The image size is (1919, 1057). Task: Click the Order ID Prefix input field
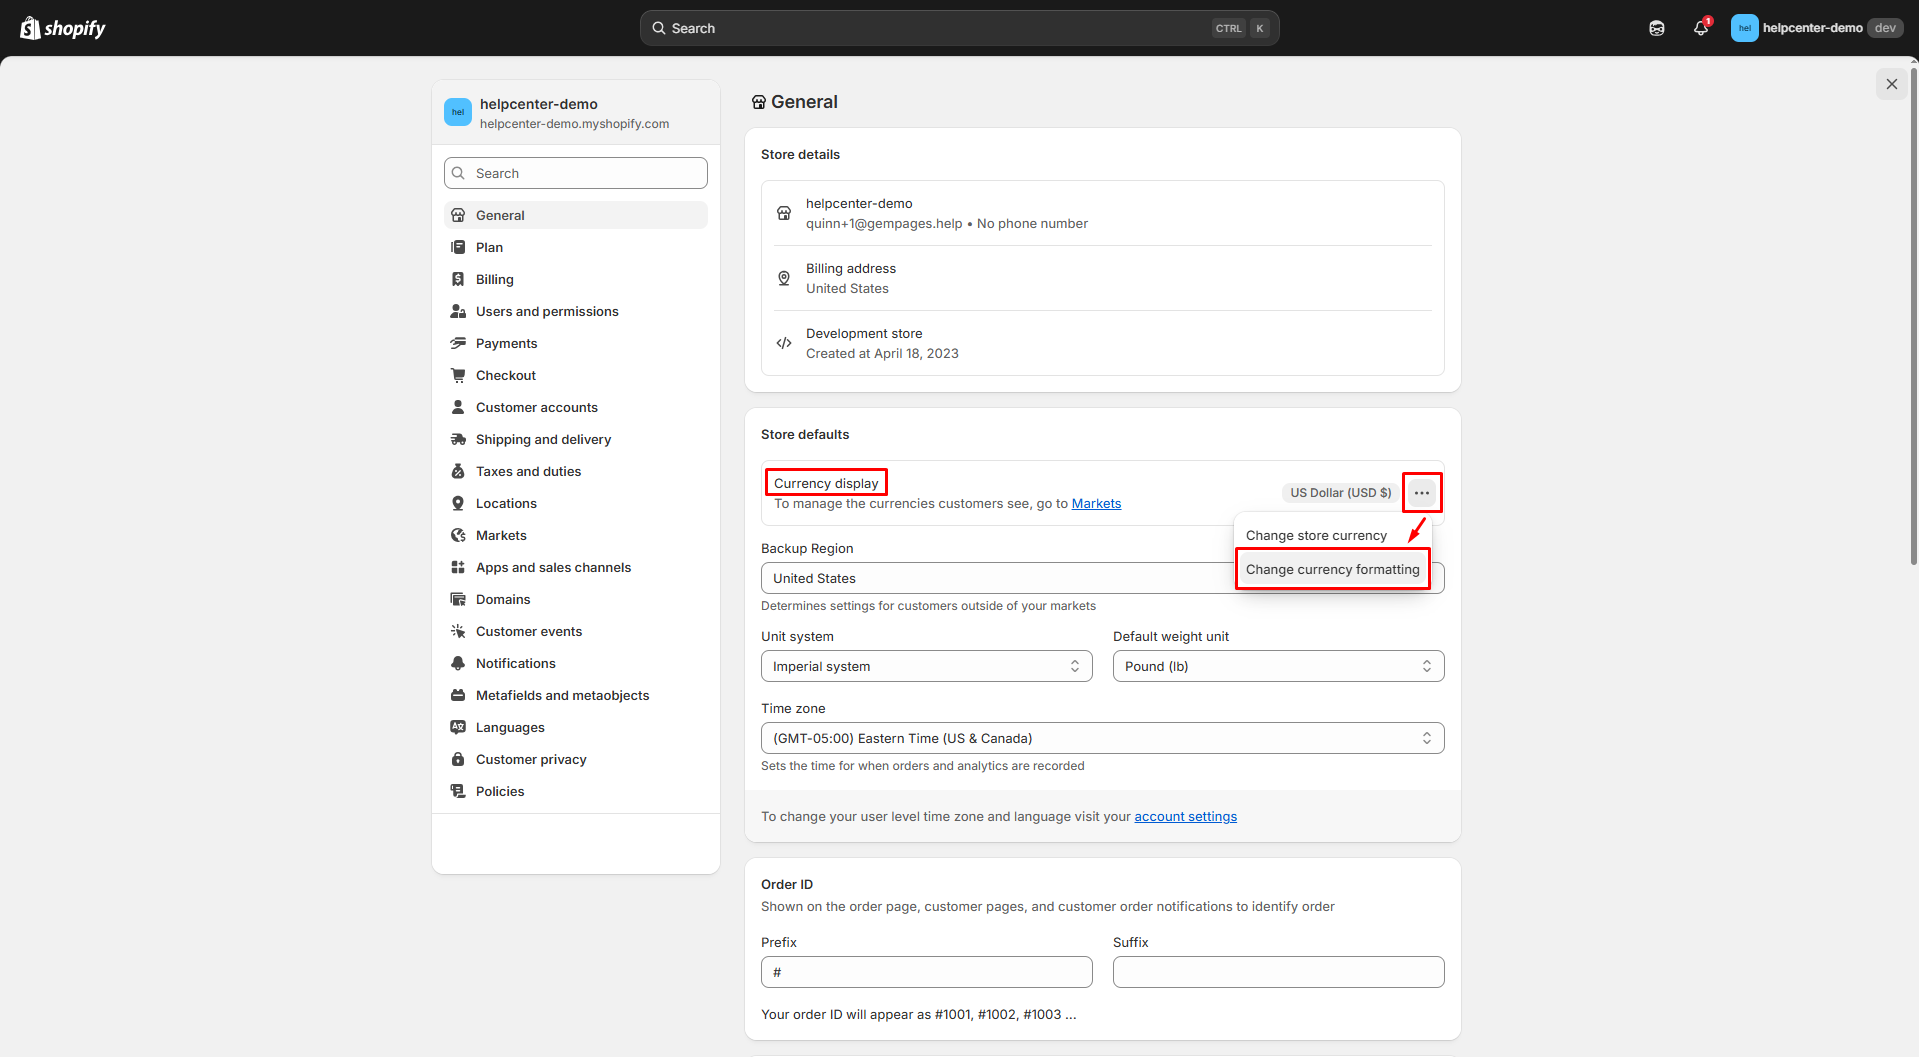(926, 972)
